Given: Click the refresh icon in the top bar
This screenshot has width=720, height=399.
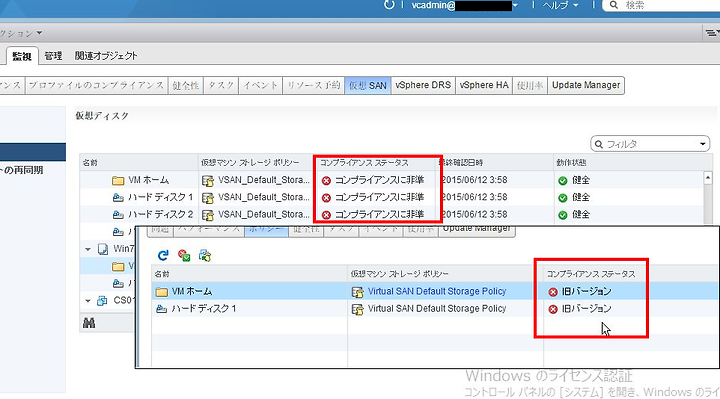Looking at the screenshot, I should 389,5.
